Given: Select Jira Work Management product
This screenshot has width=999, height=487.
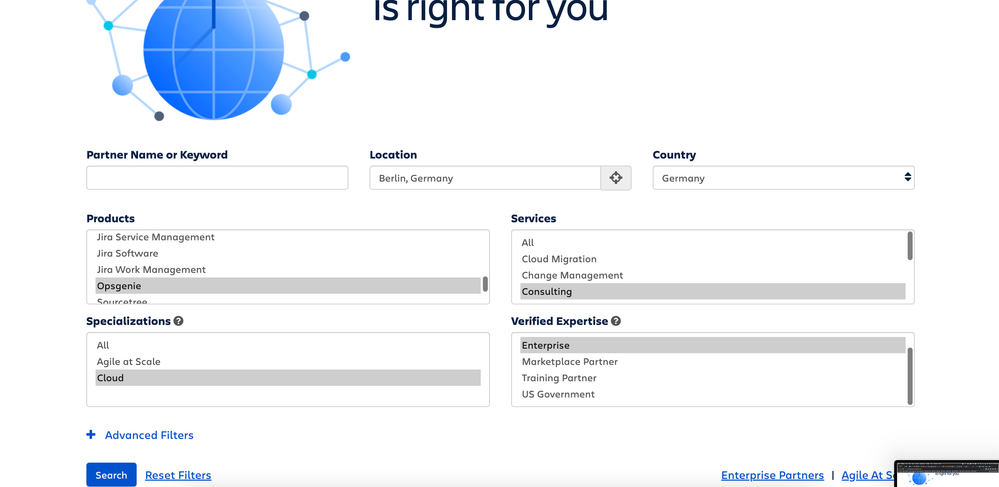Looking at the screenshot, I should pos(288,270).
